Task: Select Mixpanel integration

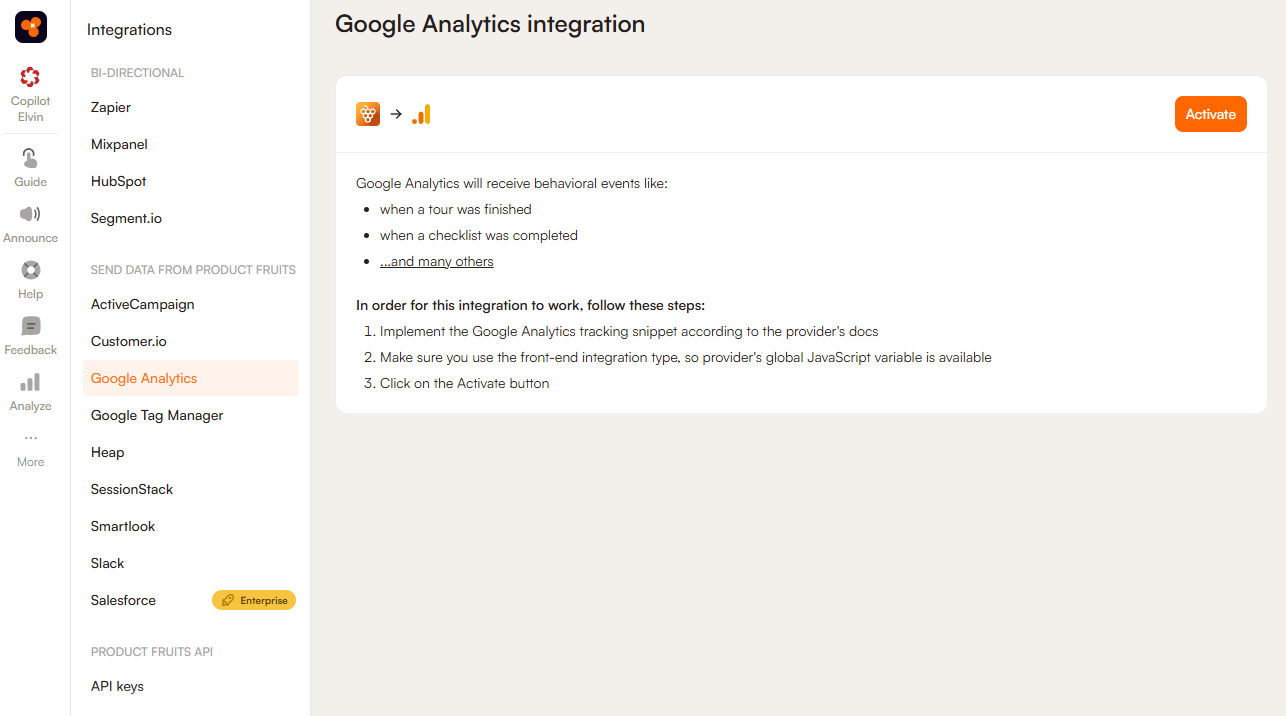Action: pos(119,144)
